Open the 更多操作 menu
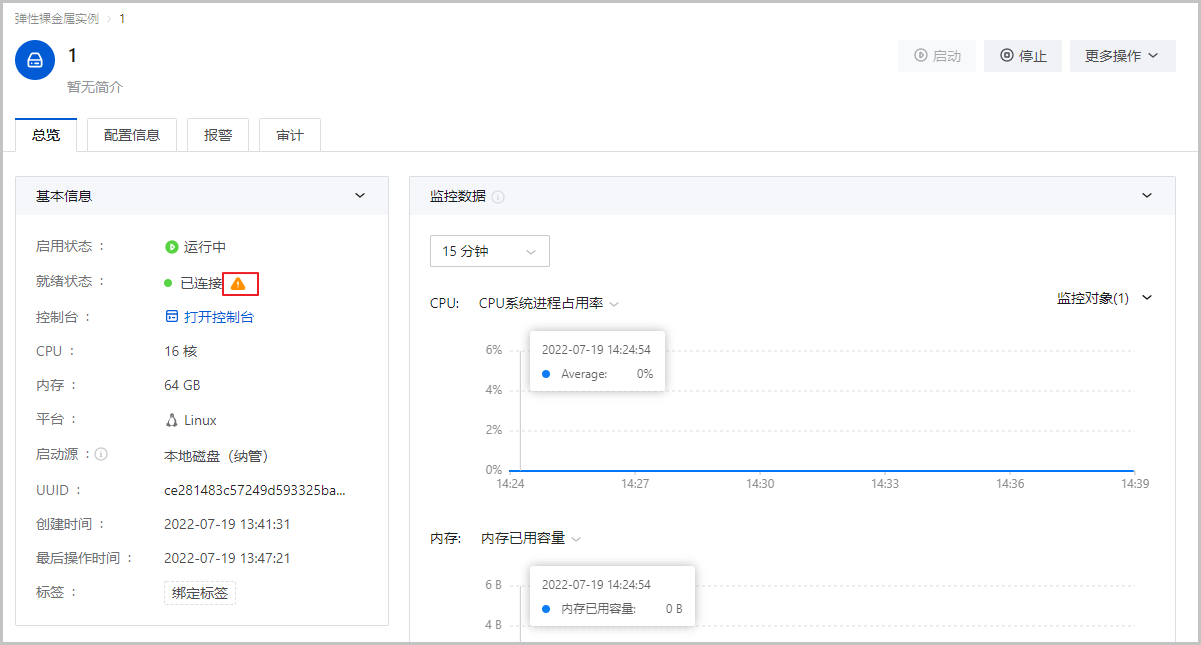This screenshot has height=645, width=1201. coord(1122,56)
